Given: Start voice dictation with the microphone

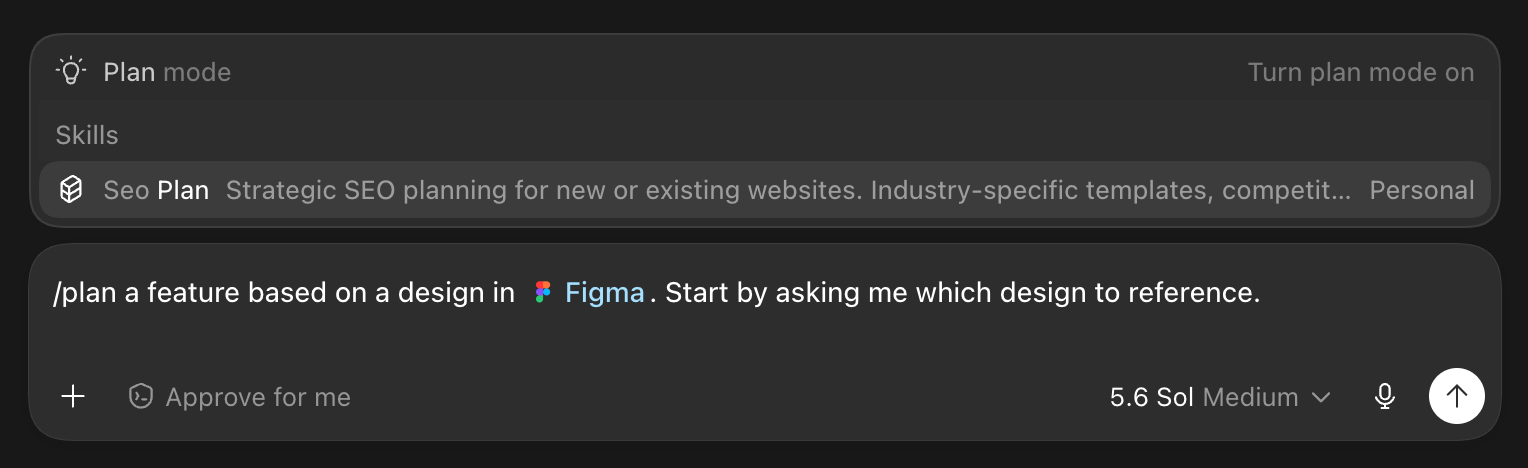Looking at the screenshot, I should coord(1385,397).
